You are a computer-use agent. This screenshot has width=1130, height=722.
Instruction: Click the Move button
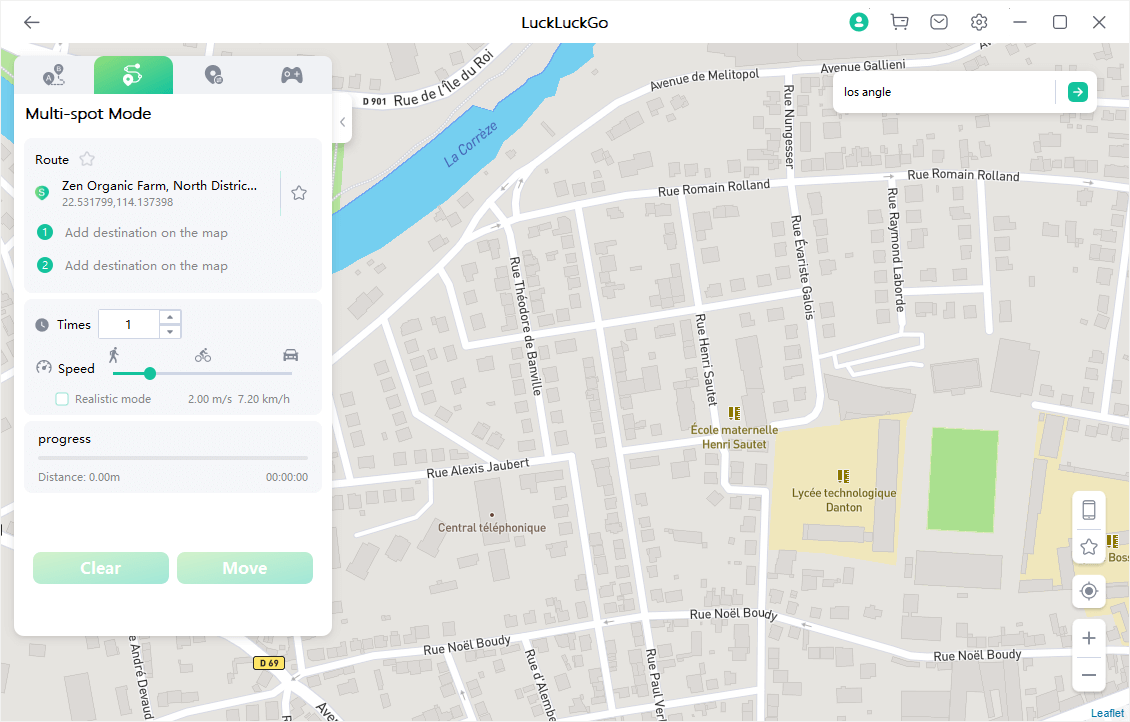[x=245, y=568]
